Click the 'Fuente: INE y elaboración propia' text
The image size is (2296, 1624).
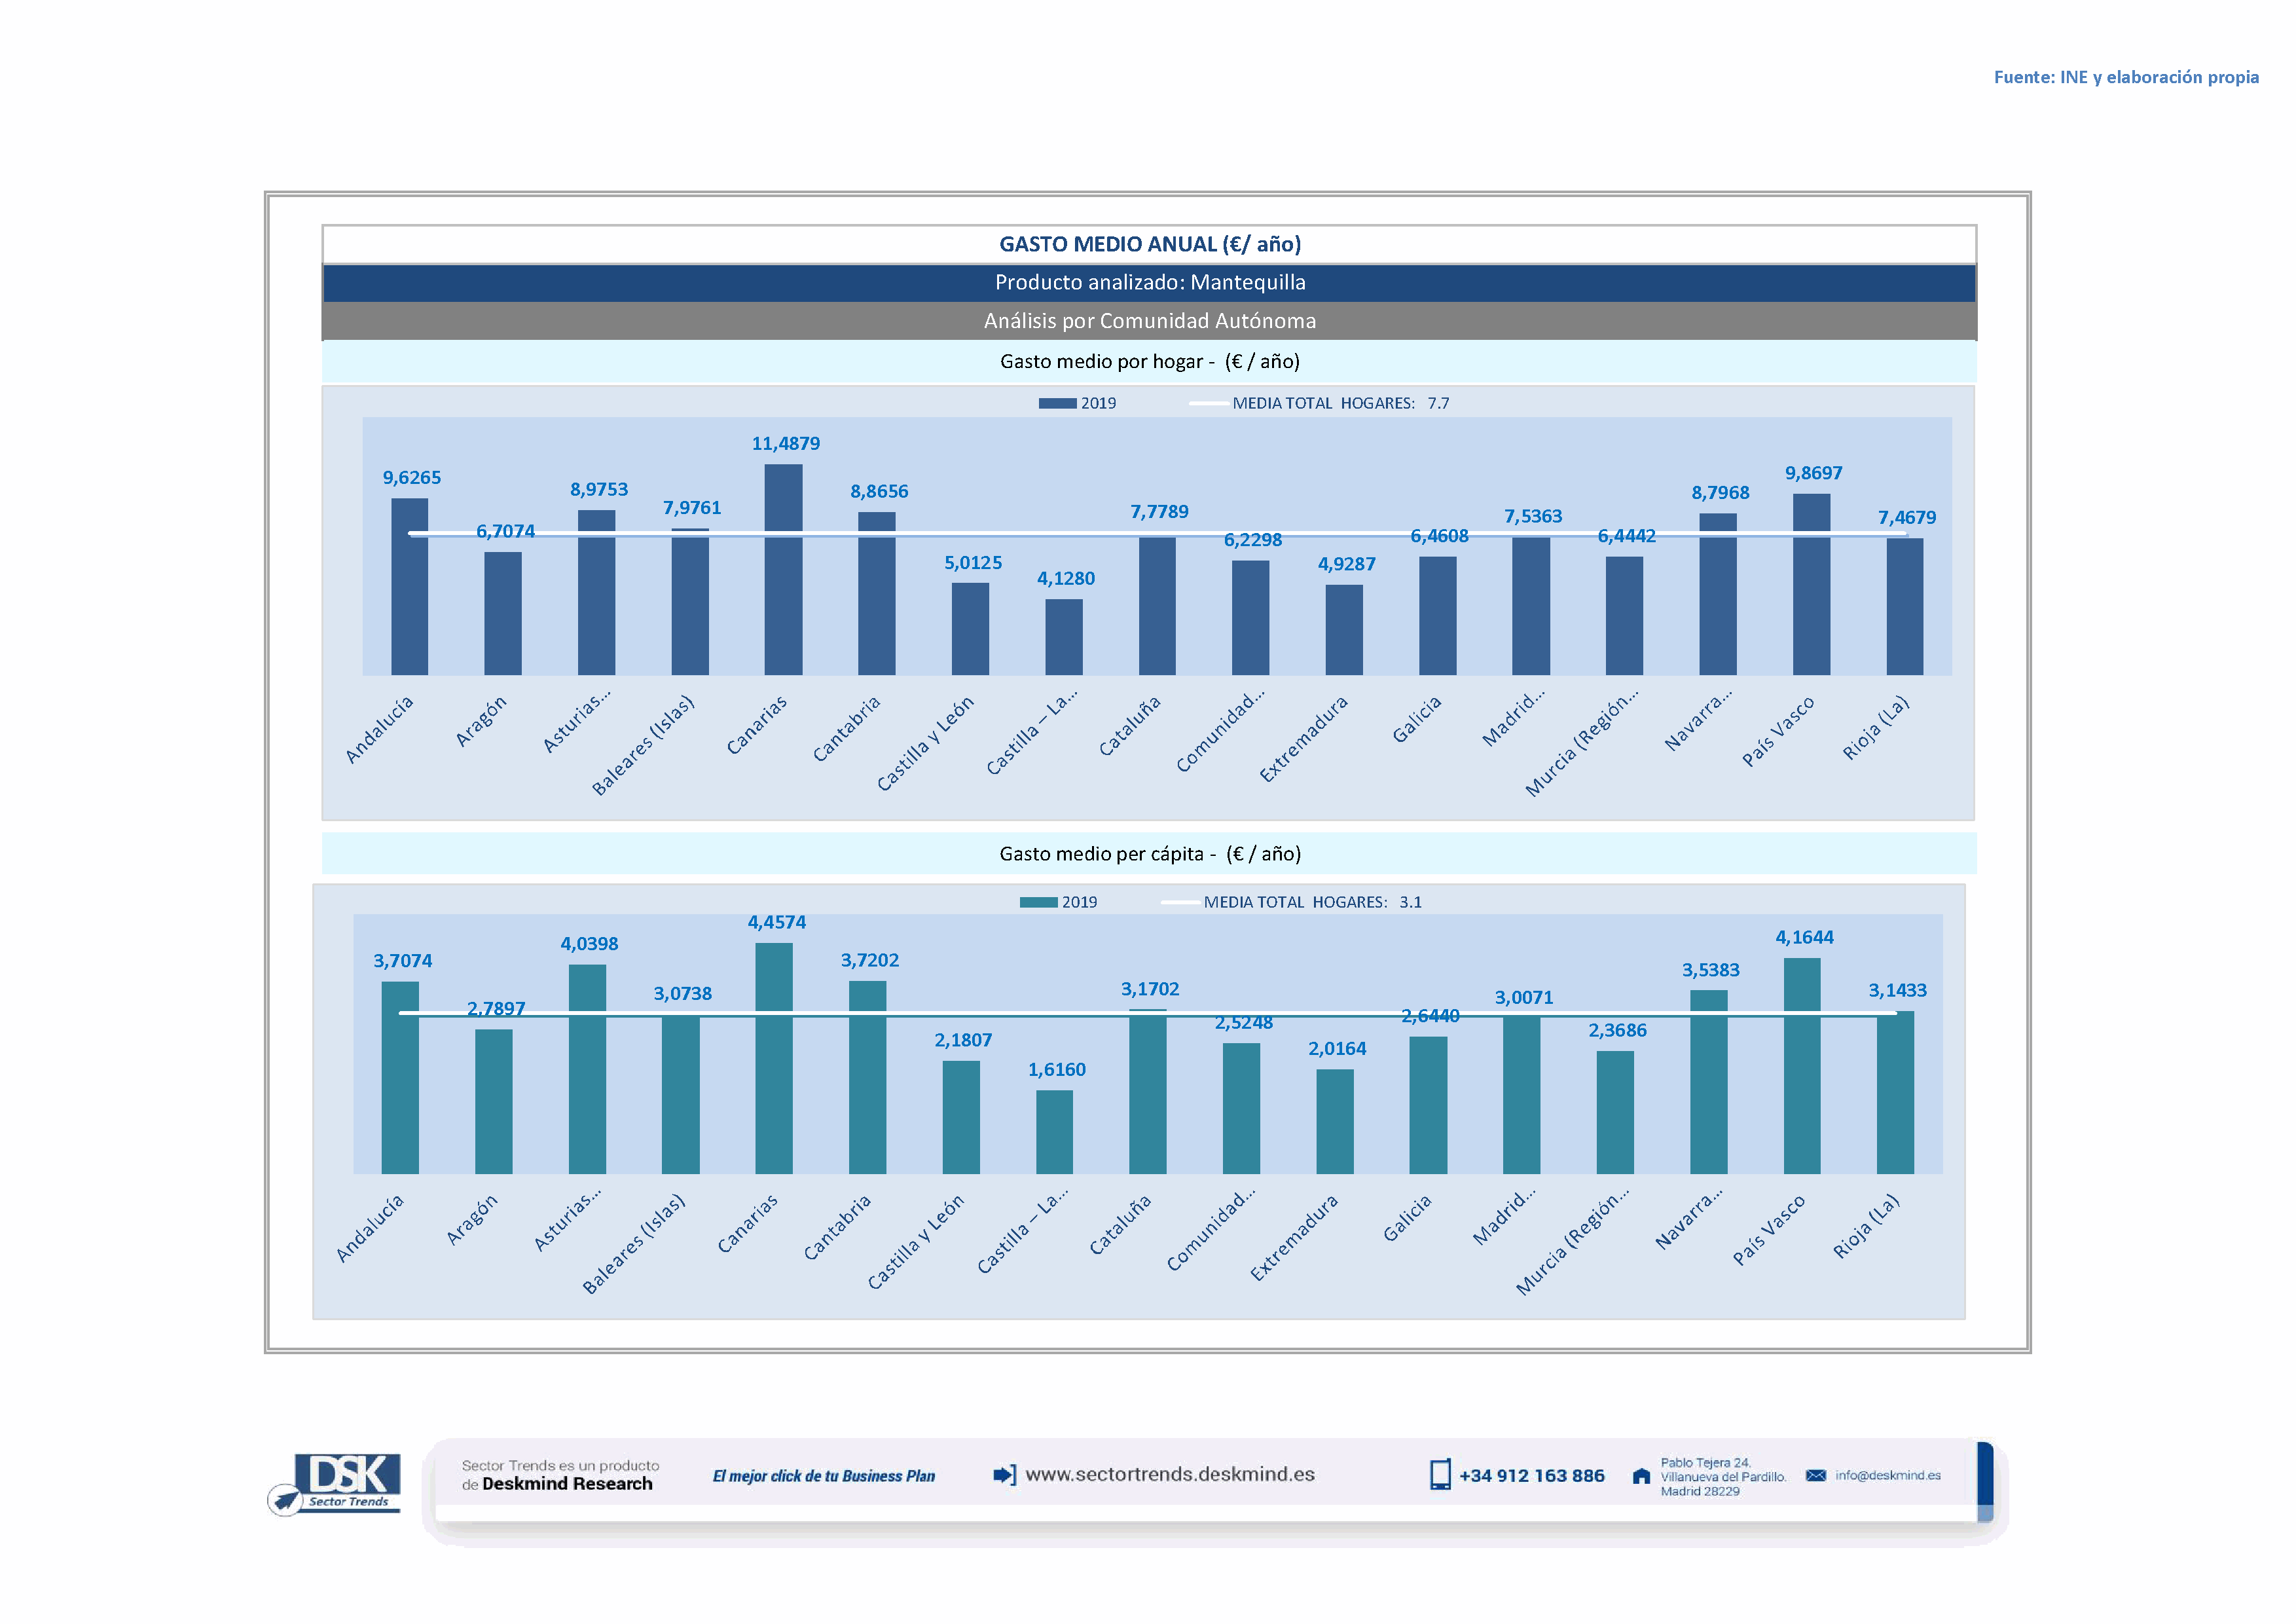pyautogui.click(x=2126, y=77)
